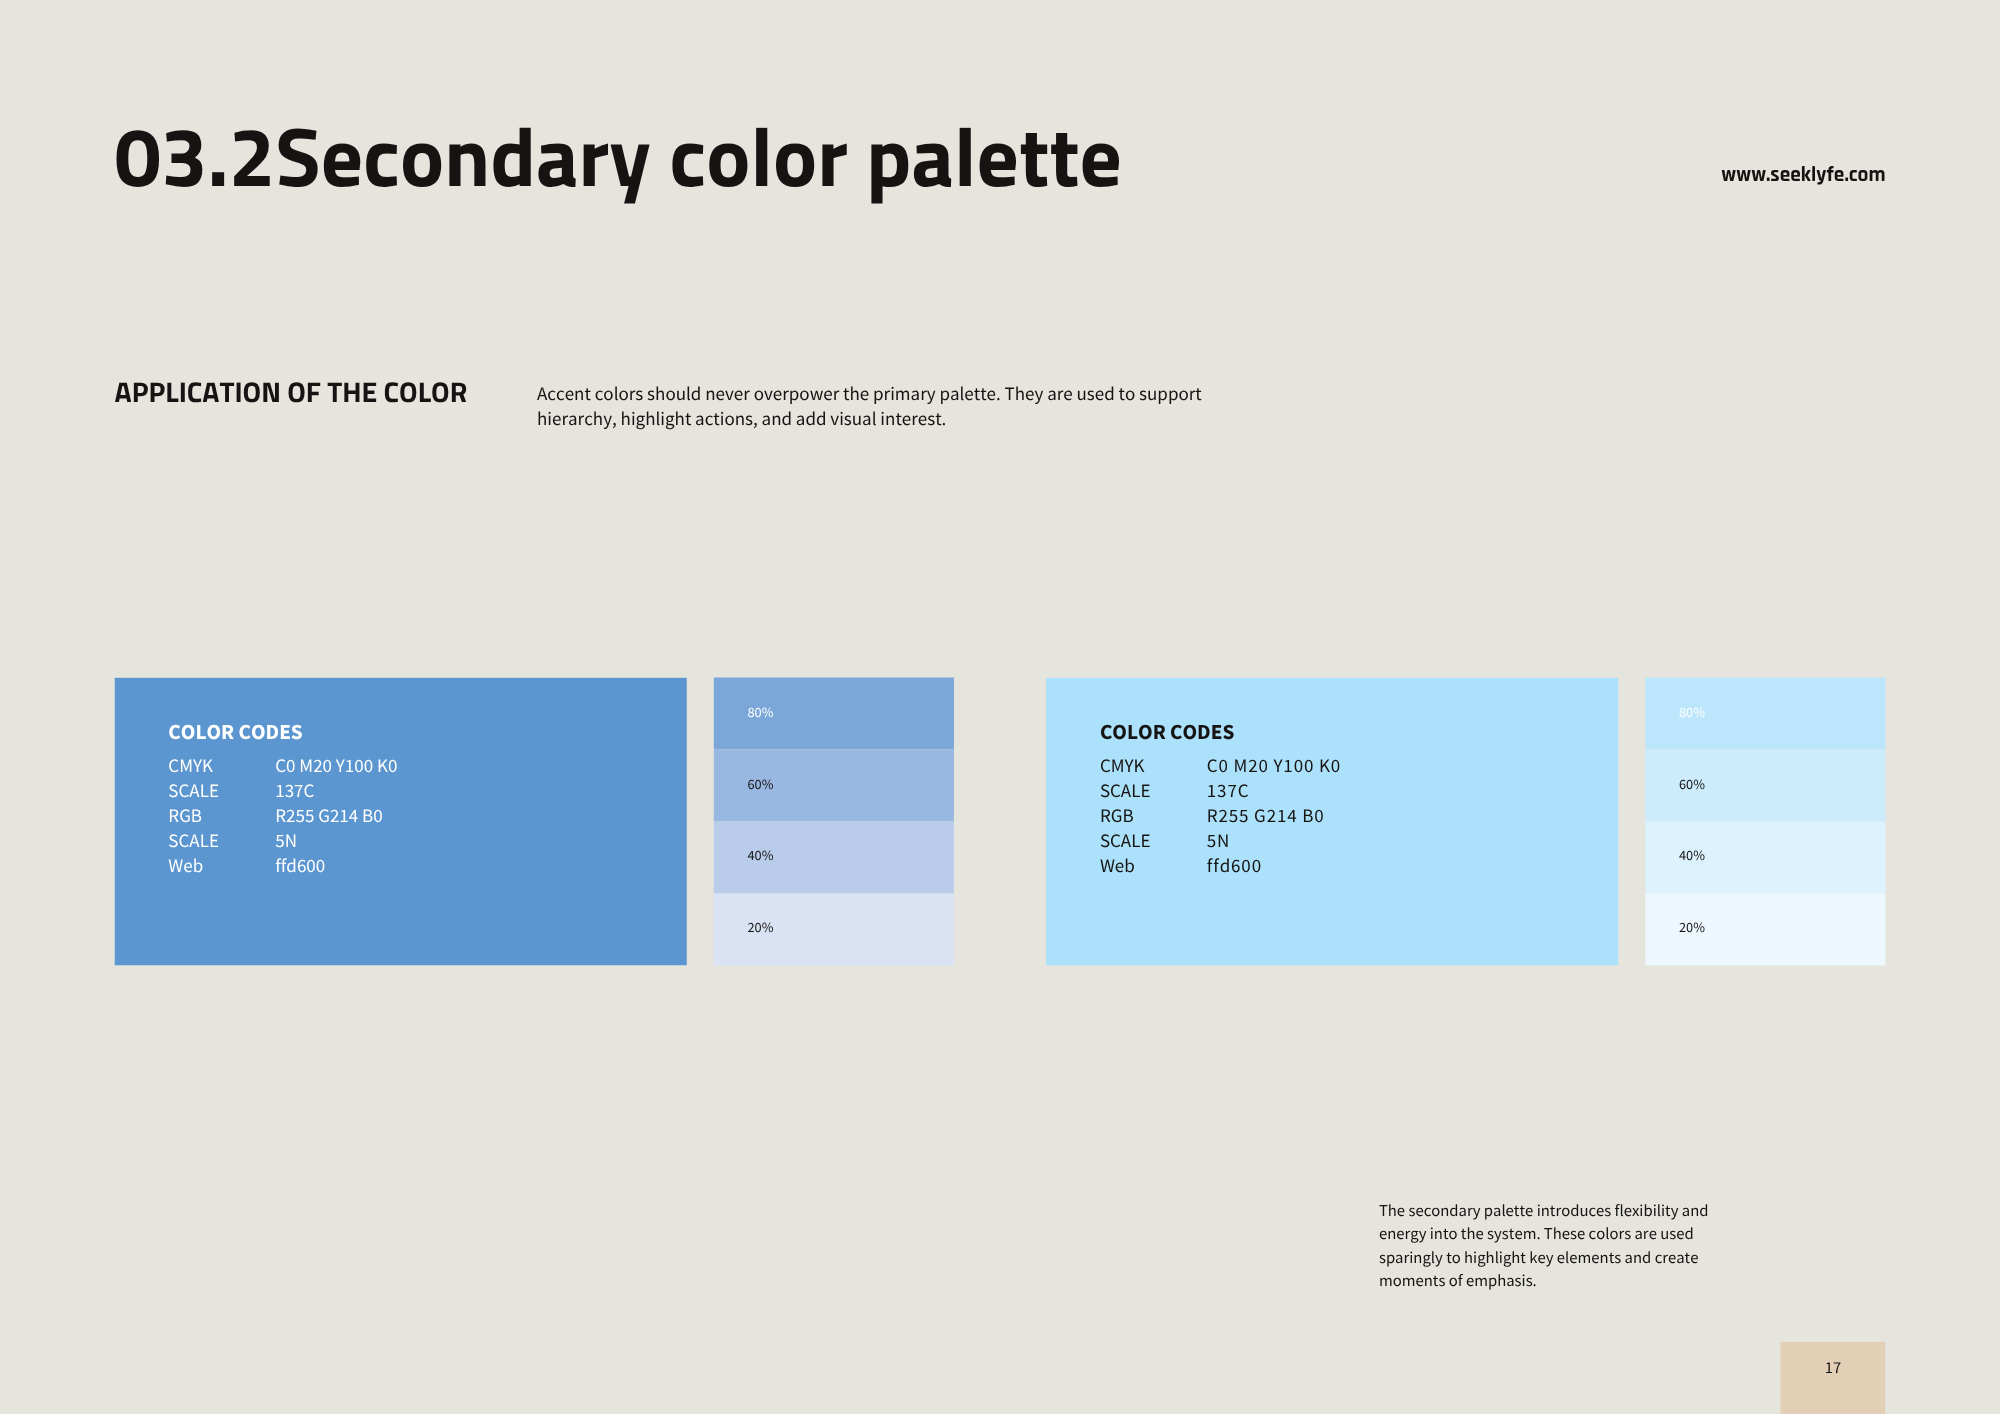Select the dark blue main color block
Viewport: 2000px width, 1414px height.
[x=401, y=821]
